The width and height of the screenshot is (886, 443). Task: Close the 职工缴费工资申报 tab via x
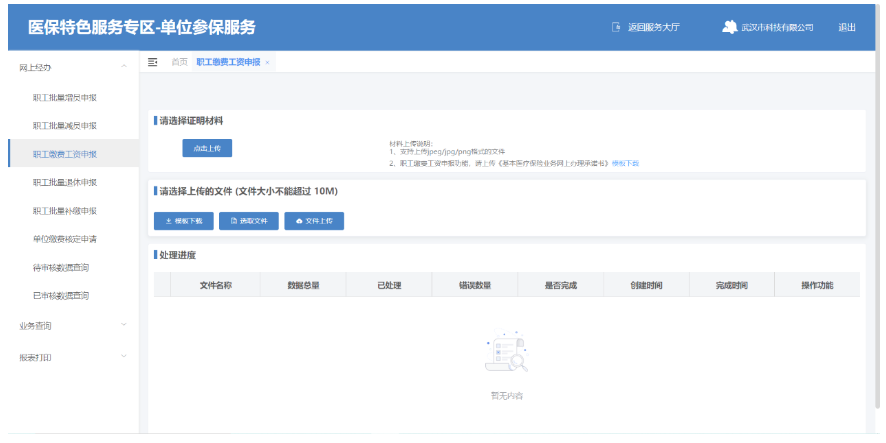pyautogui.click(x=267, y=62)
